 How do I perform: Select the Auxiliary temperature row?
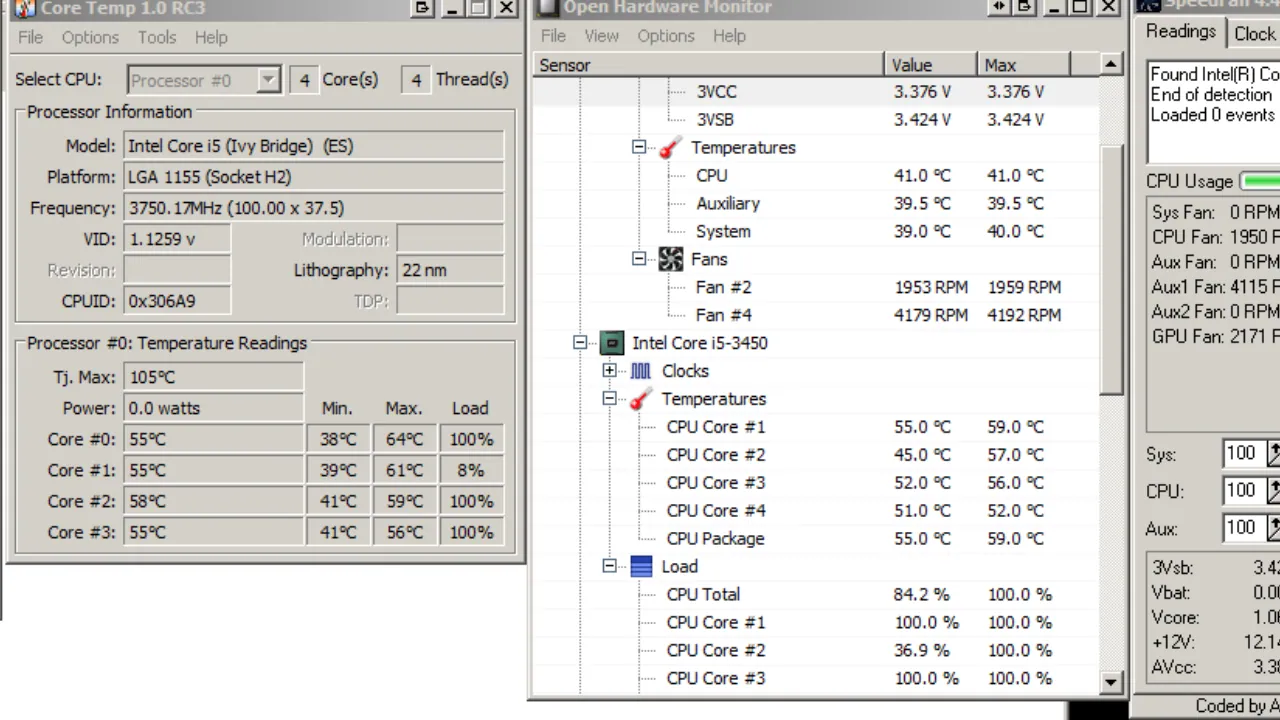pos(814,203)
